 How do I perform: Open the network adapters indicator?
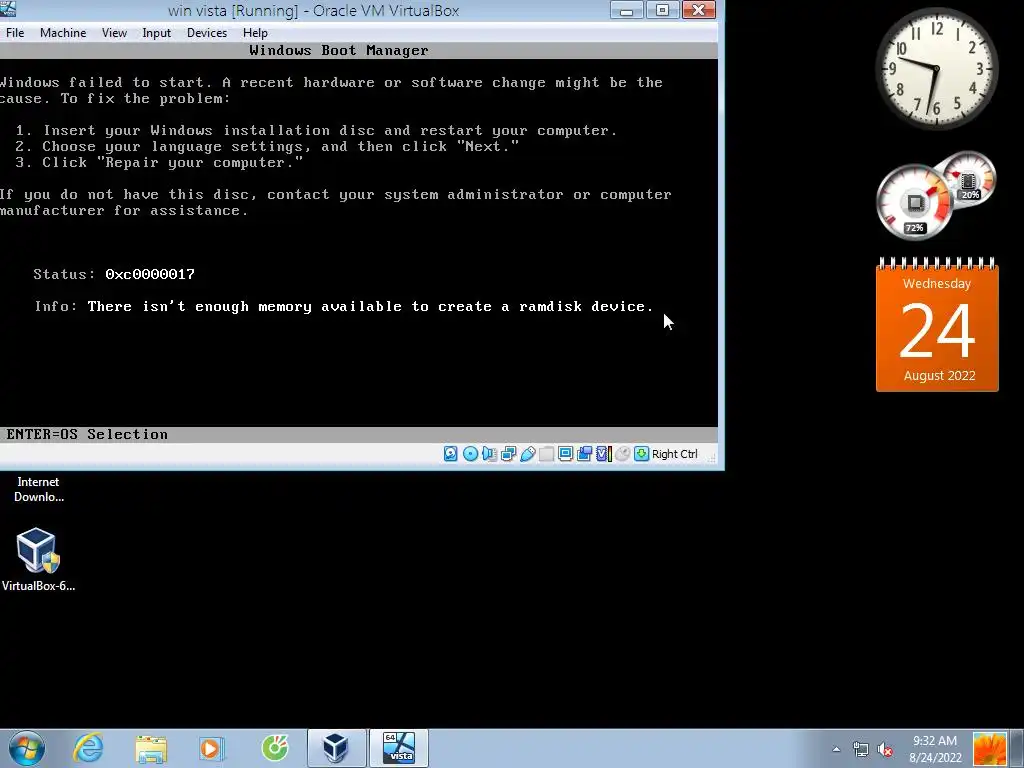(x=508, y=454)
